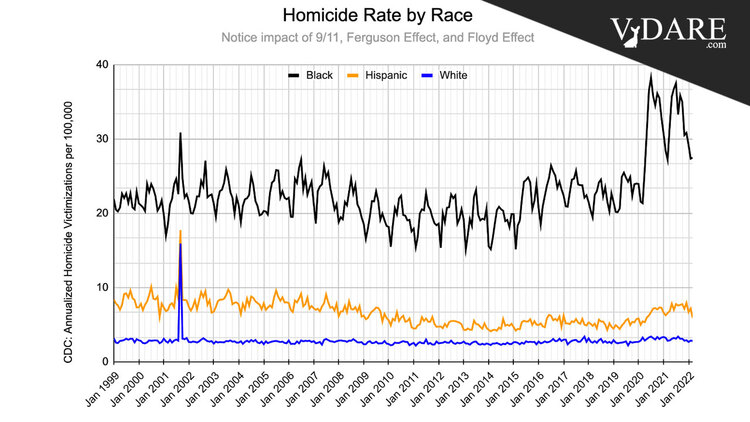Click the 'Jan 2021' x-axis label

pos(652,388)
